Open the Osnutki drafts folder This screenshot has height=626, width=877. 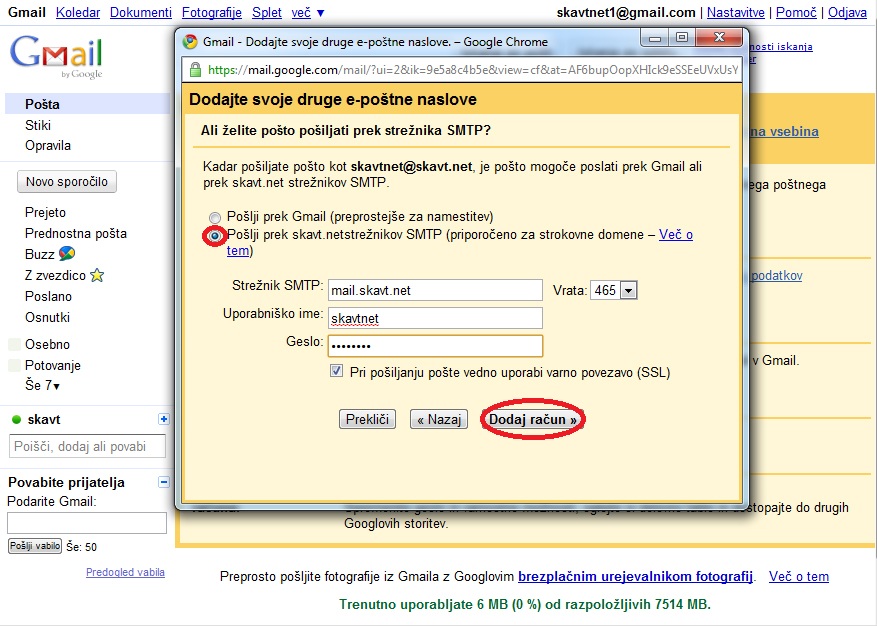[48, 317]
